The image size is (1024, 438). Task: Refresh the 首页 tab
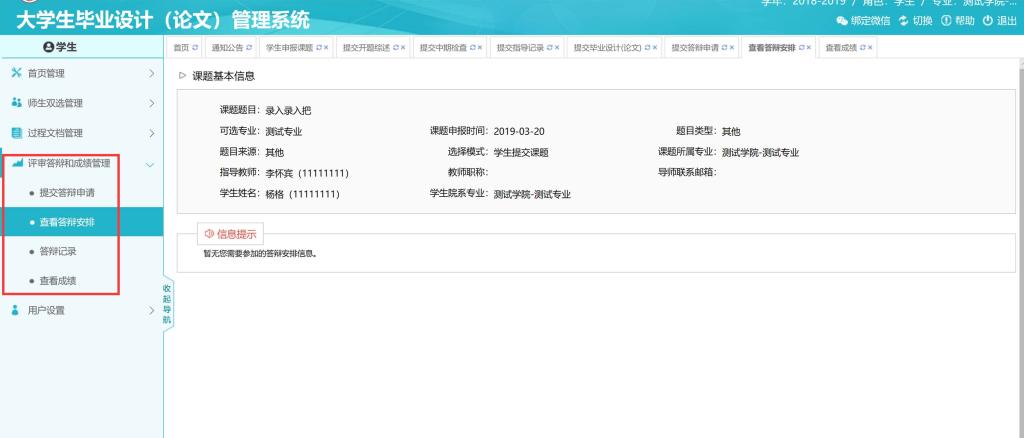(x=195, y=48)
